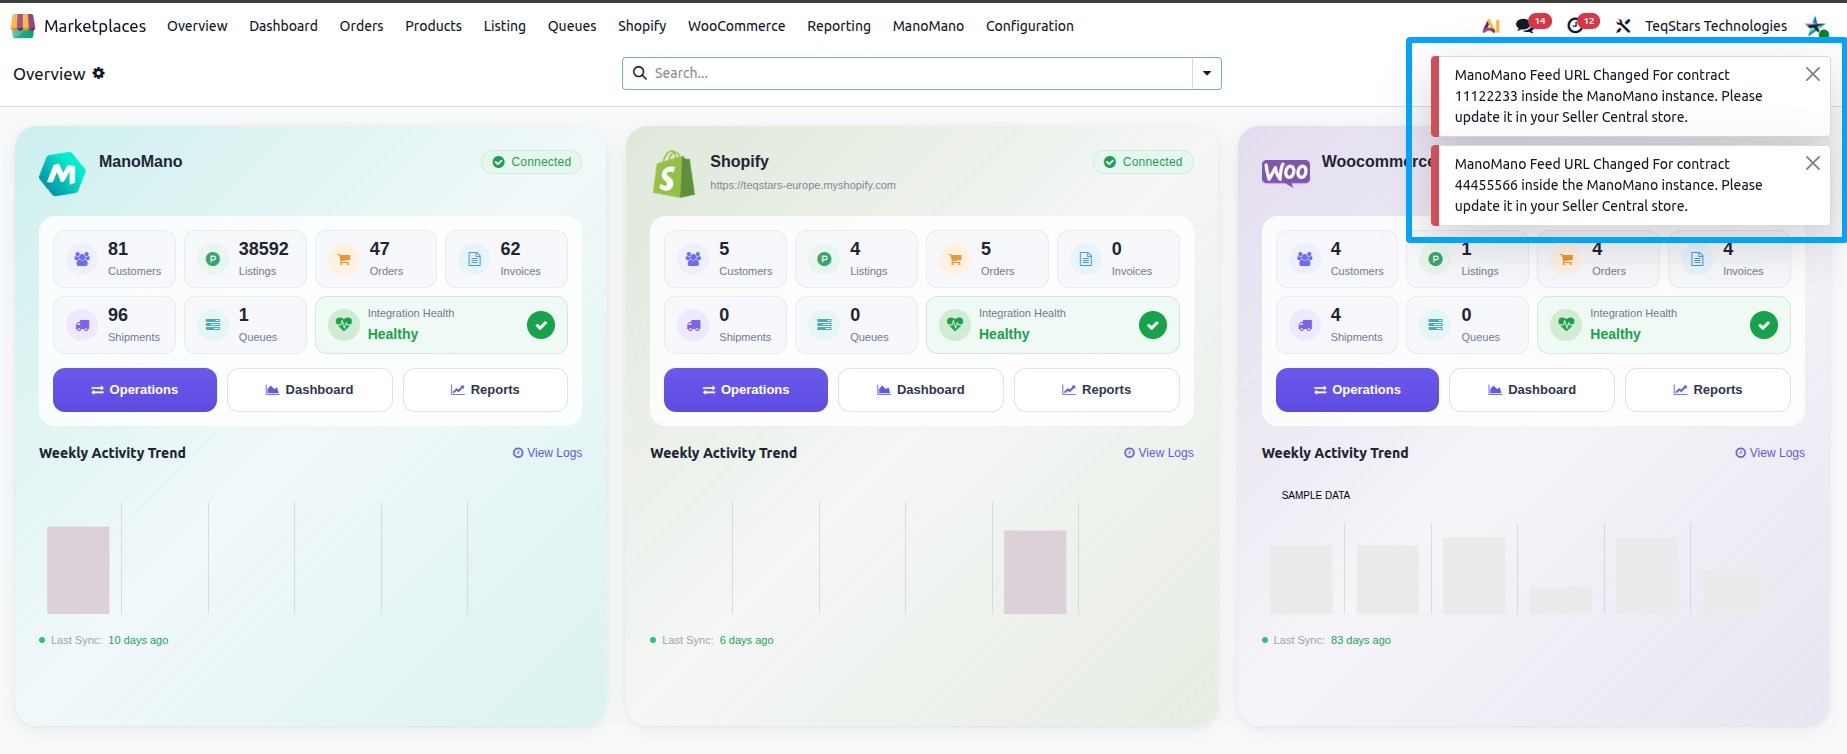Viewport: 1847px width, 754px height.
Task: Click the WooCommerce Reports button
Action: (1708, 390)
